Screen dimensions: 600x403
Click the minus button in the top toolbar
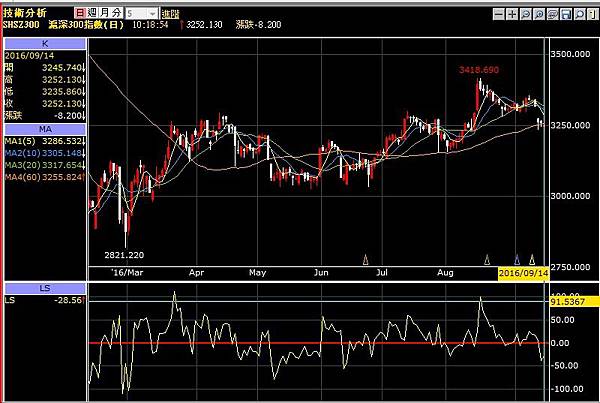[x=499, y=14]
